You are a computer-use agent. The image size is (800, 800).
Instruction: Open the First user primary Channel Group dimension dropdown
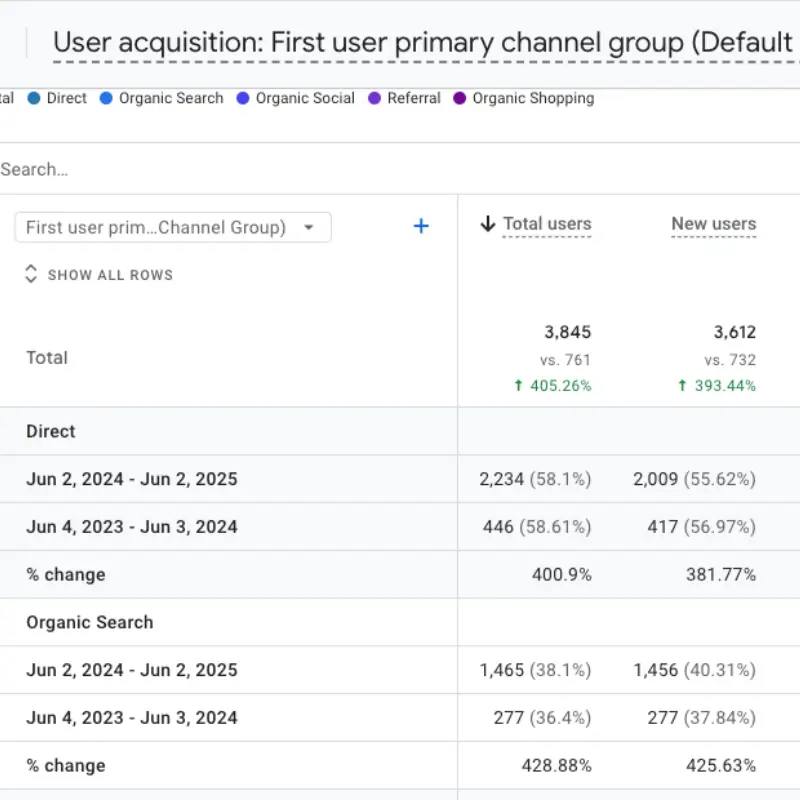tap(172, 228)
